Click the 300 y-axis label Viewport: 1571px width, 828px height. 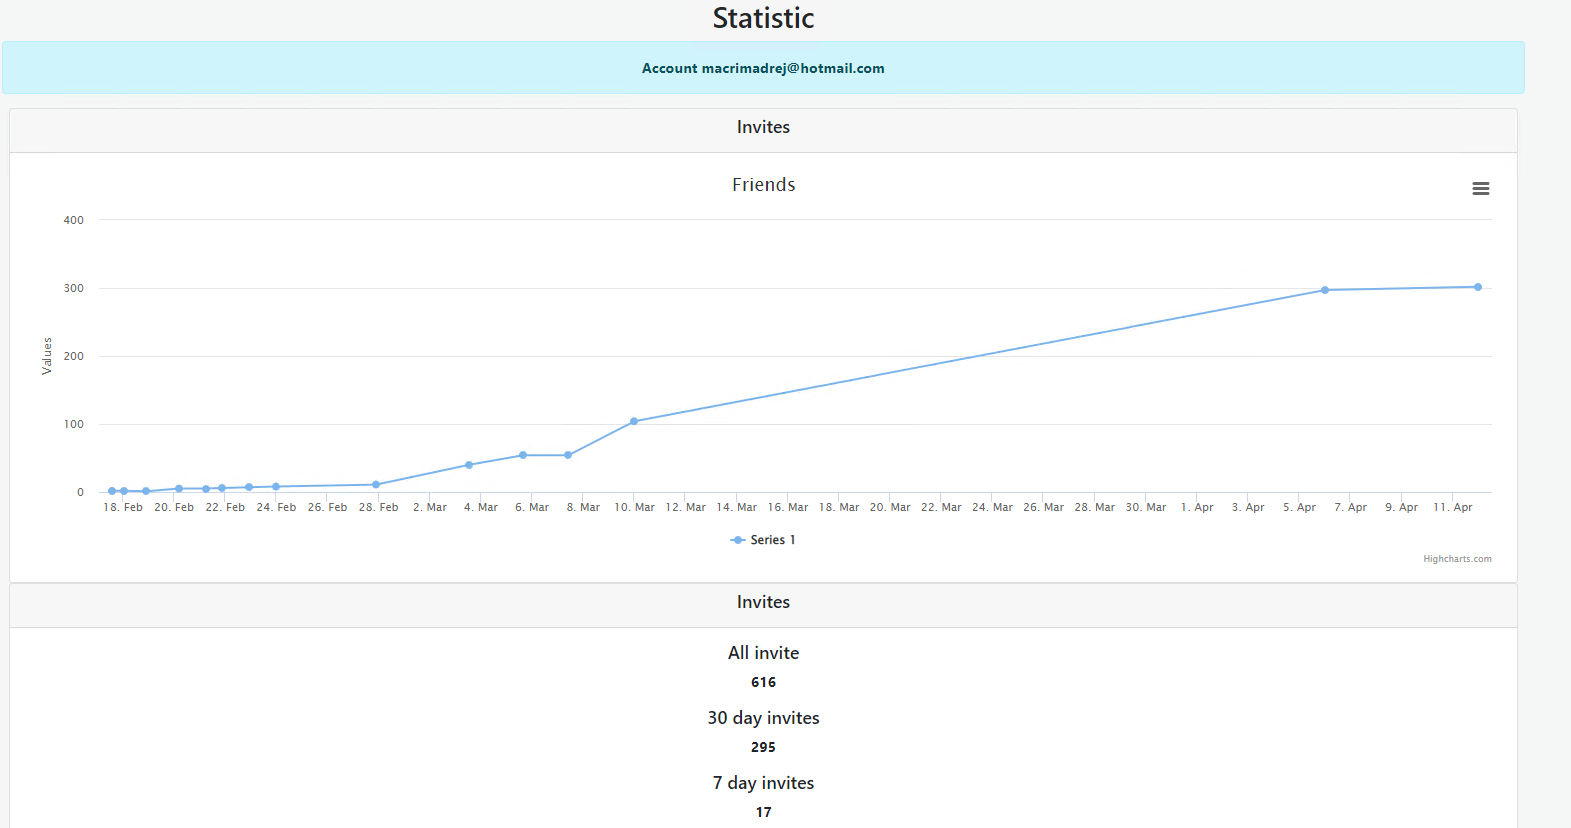(x=74, y=288)
